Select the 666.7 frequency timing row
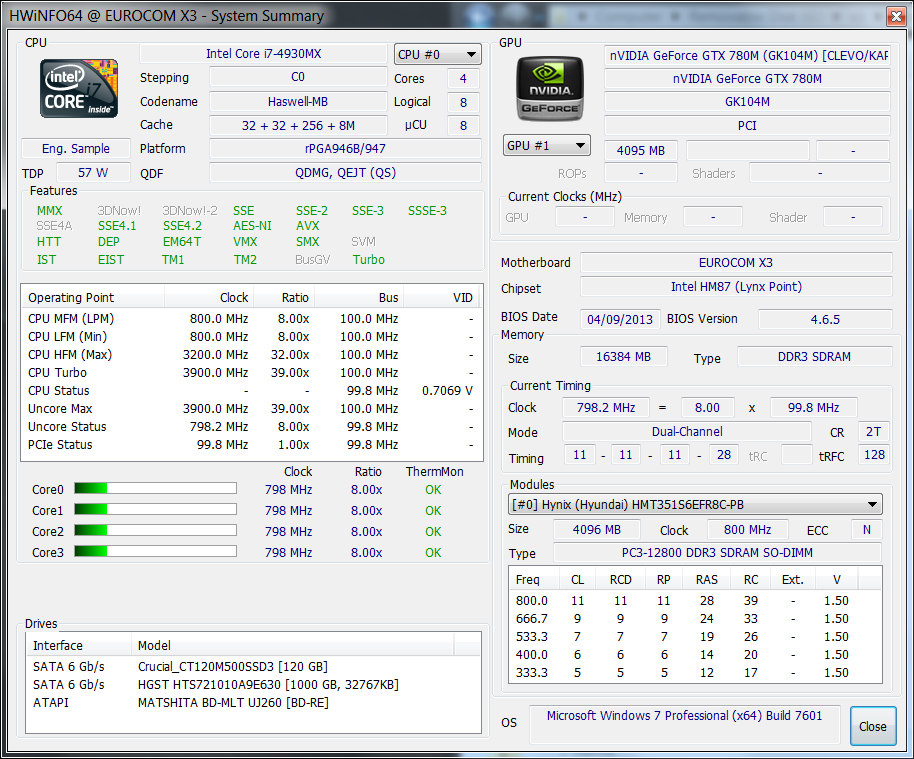914x759 pixels. [695, 619]
